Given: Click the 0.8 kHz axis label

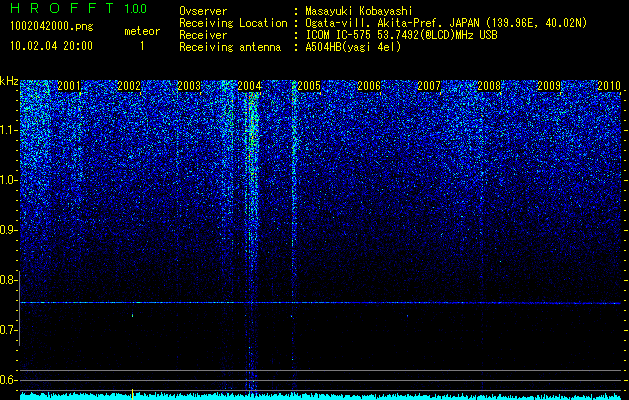Looking at the screenshot, I should 8,280.
